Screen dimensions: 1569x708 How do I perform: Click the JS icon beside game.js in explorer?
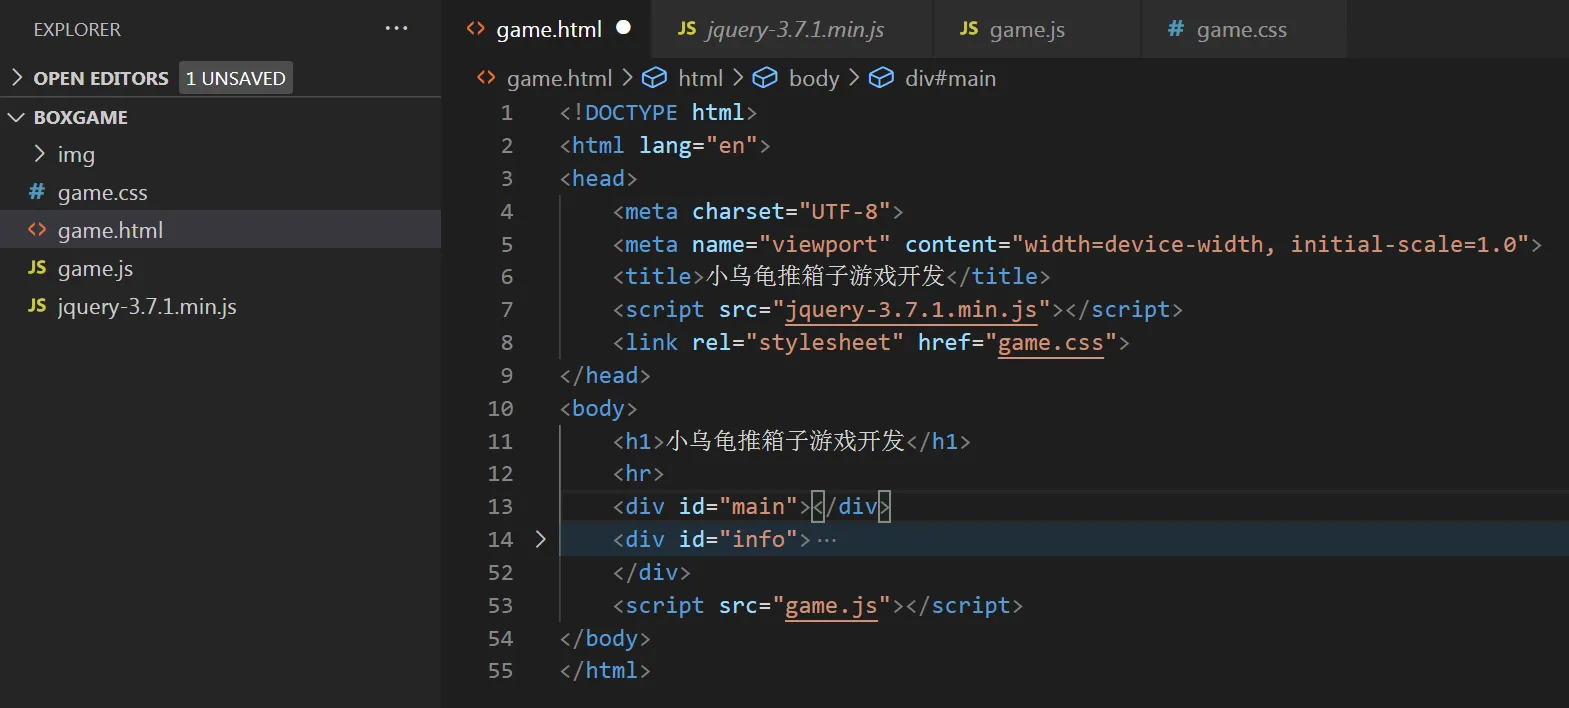pos(37,267)
